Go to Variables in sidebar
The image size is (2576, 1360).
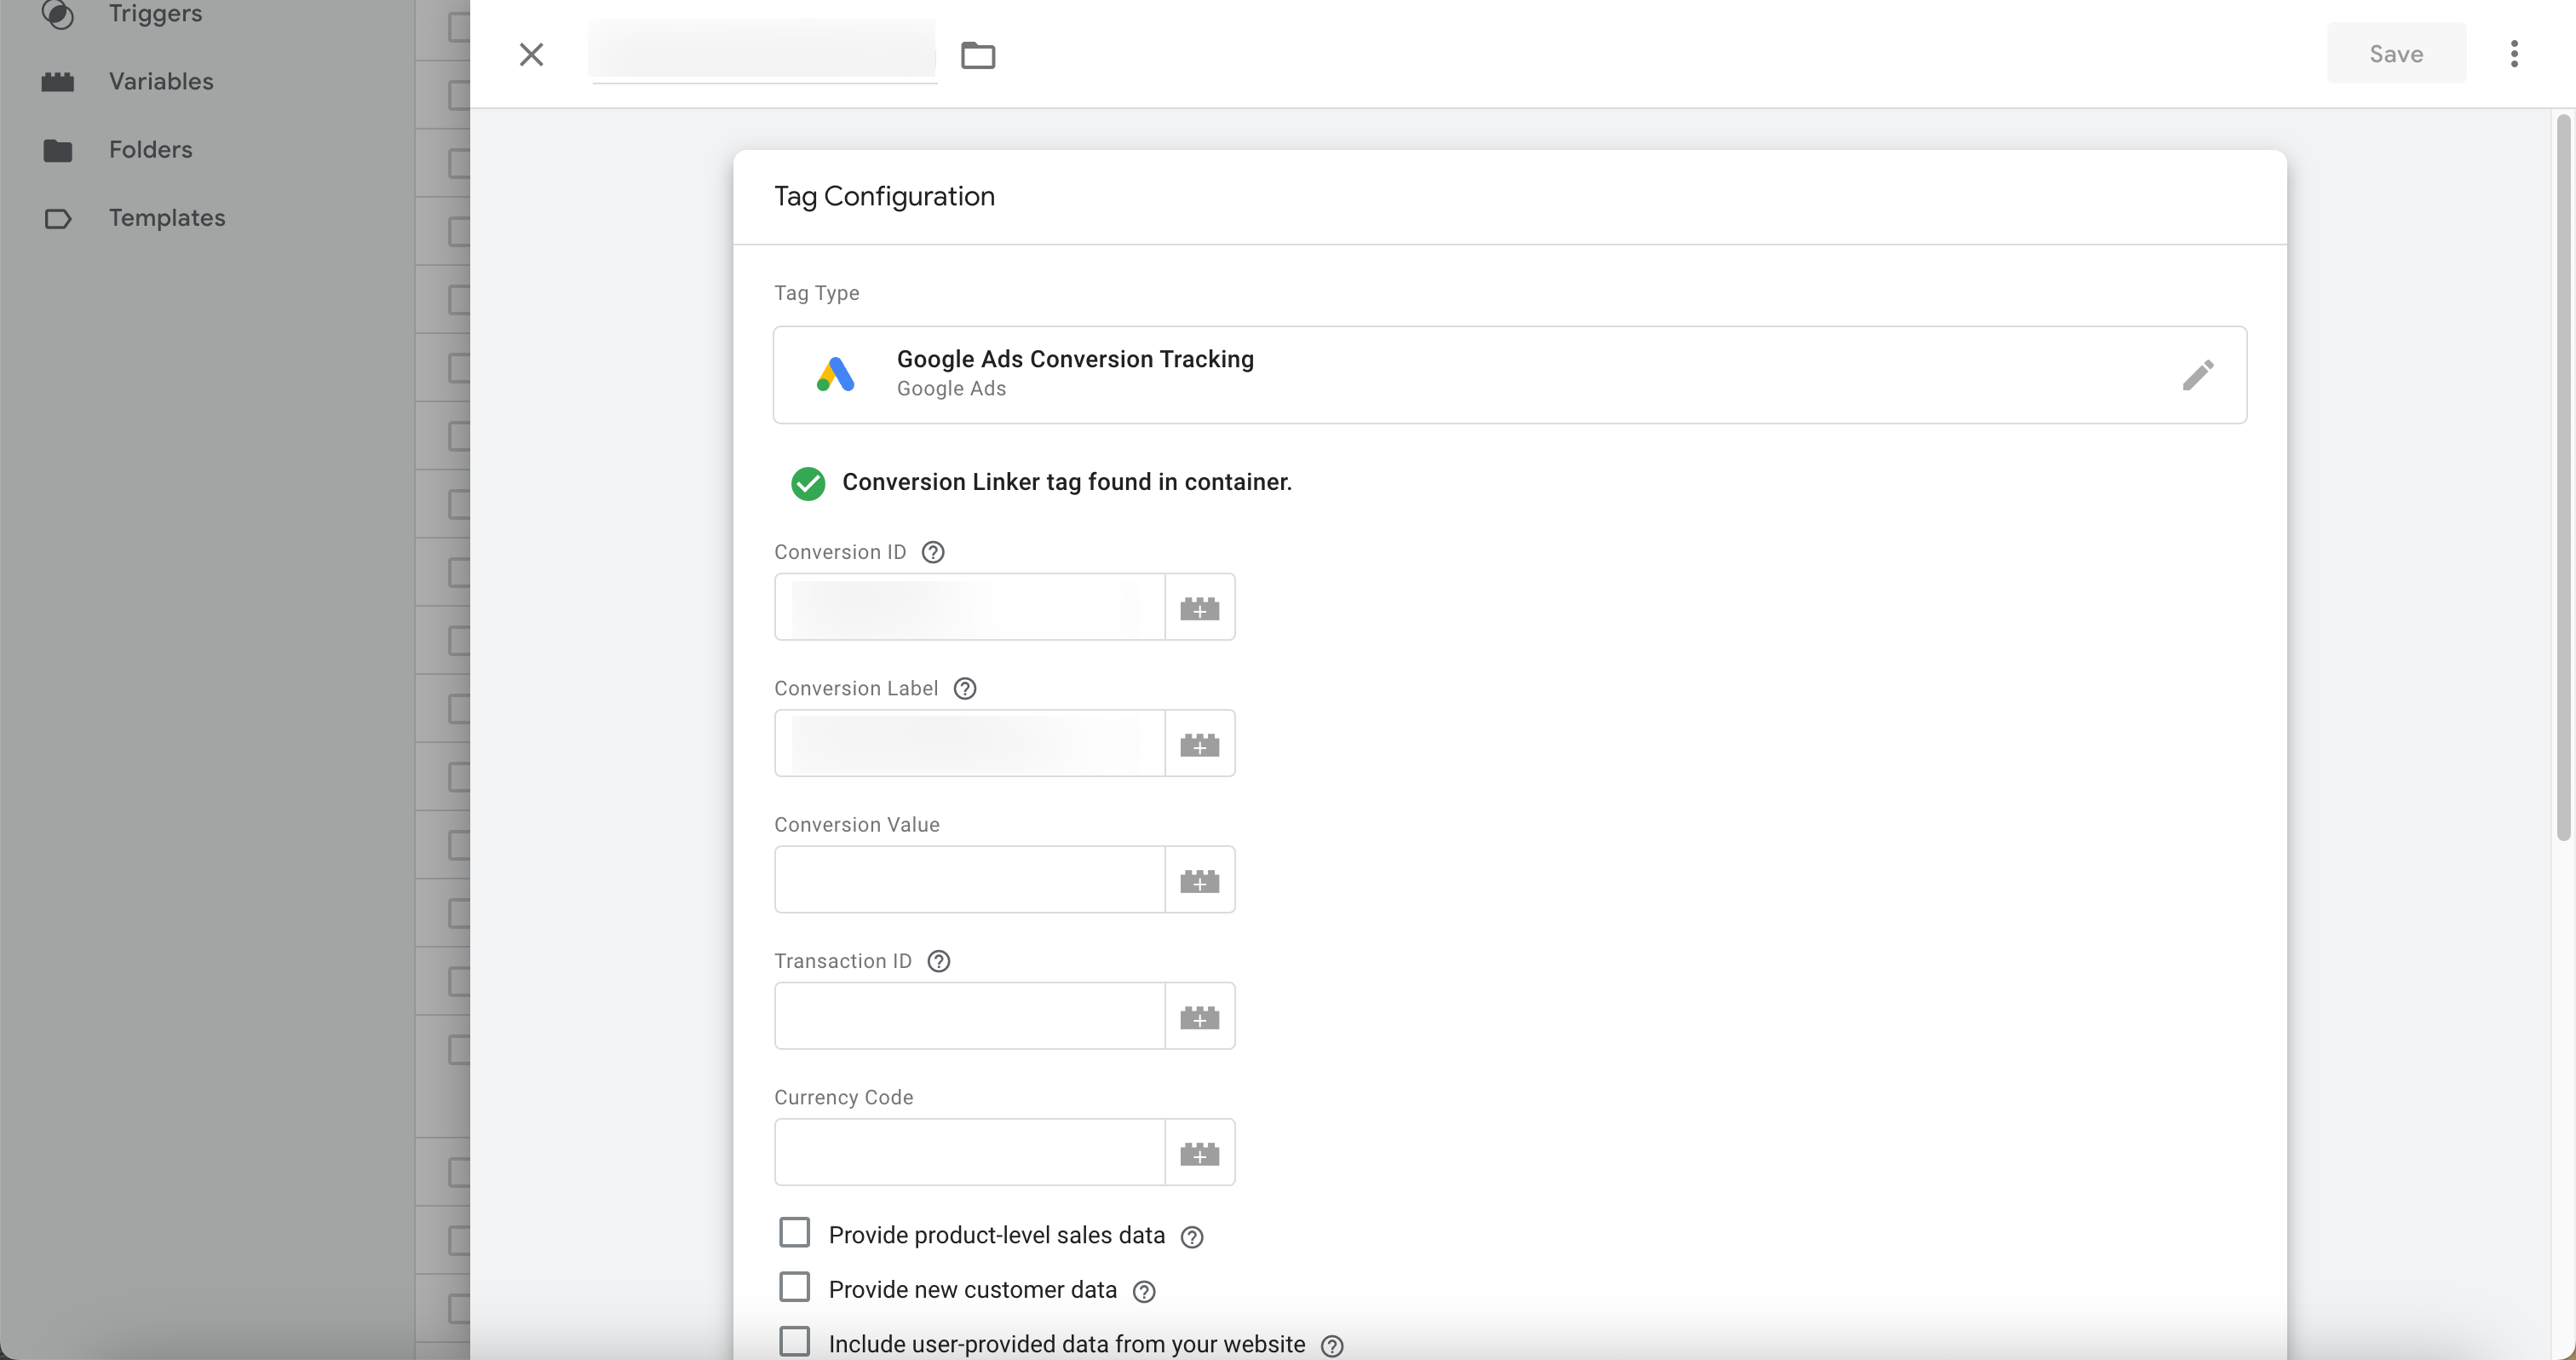click(160, 81)
